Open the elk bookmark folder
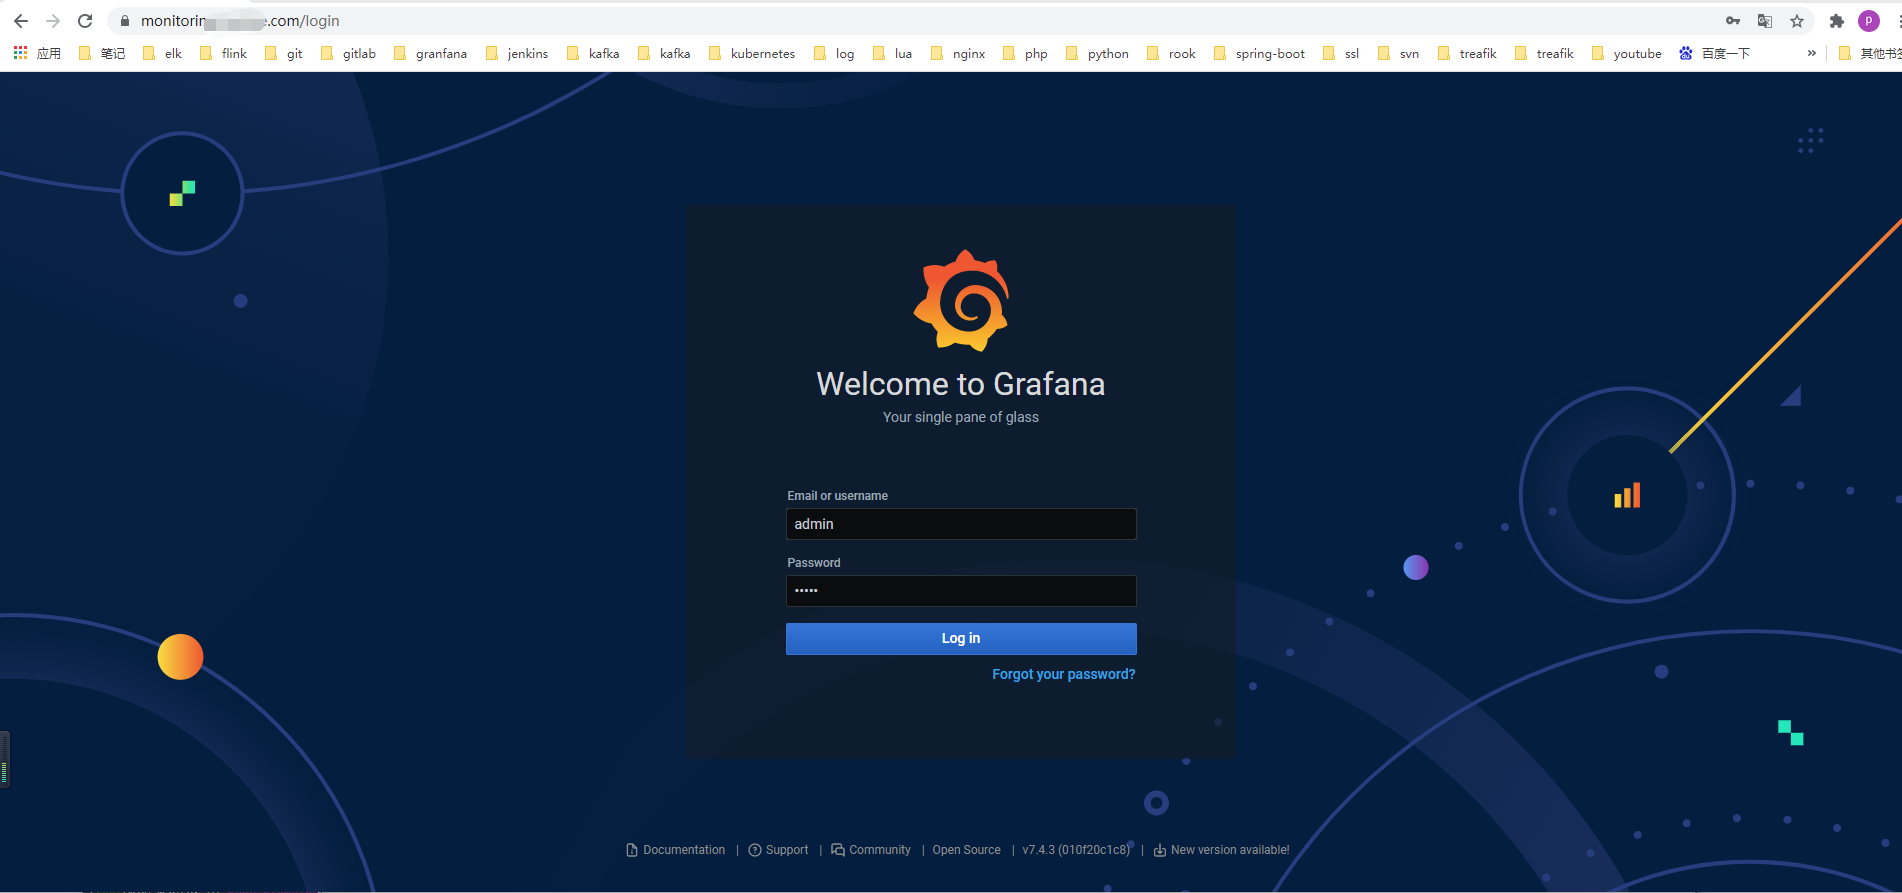This screenshot has height=893, width=1902. (x=162, y=53)
